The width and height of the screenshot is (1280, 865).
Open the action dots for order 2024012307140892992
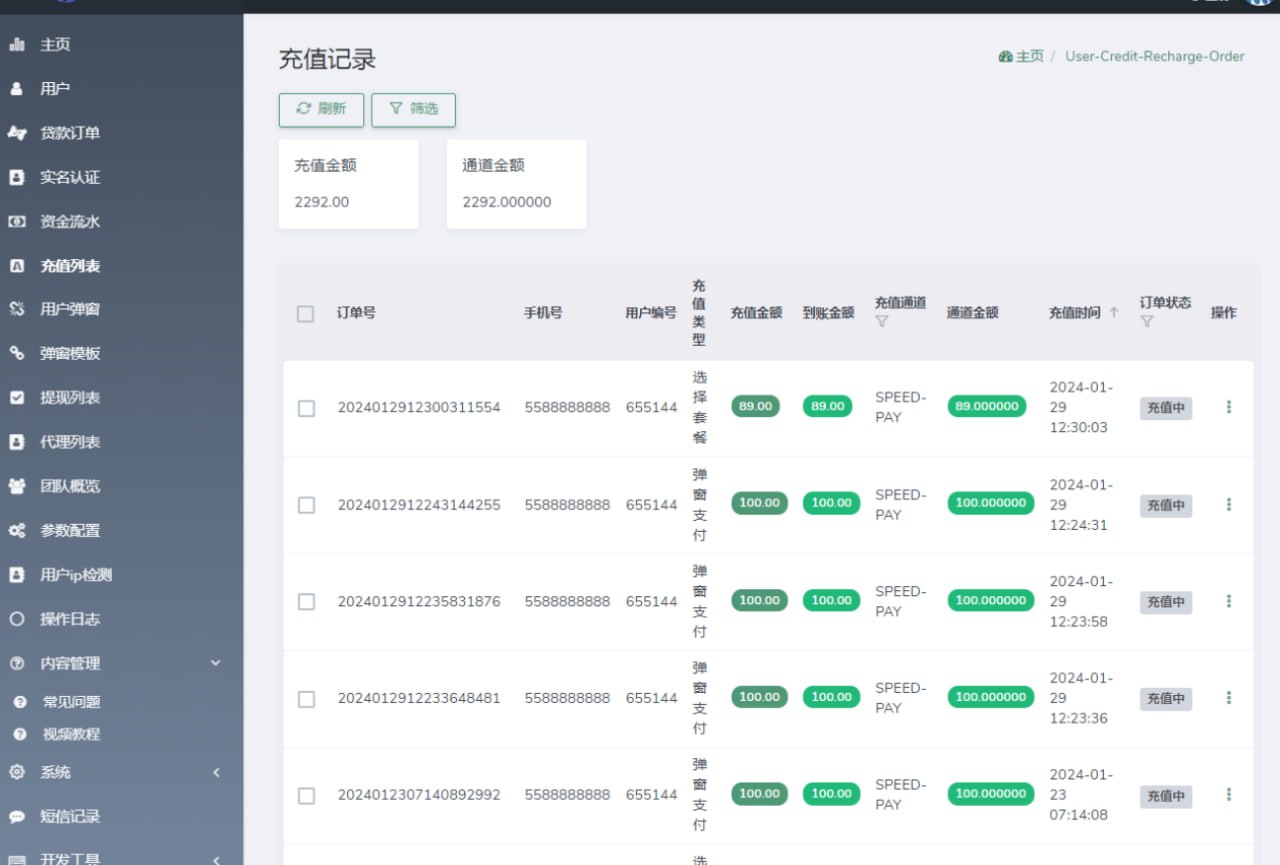click(1228, 794)
